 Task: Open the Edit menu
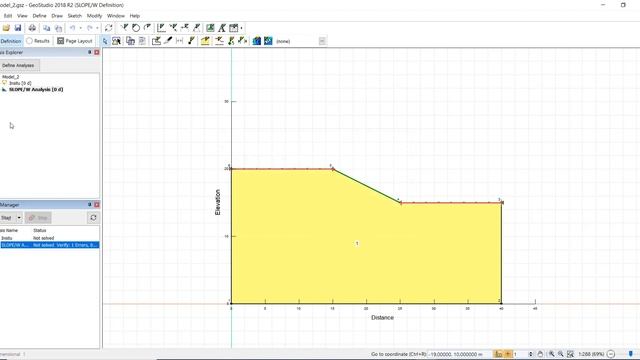8,16
